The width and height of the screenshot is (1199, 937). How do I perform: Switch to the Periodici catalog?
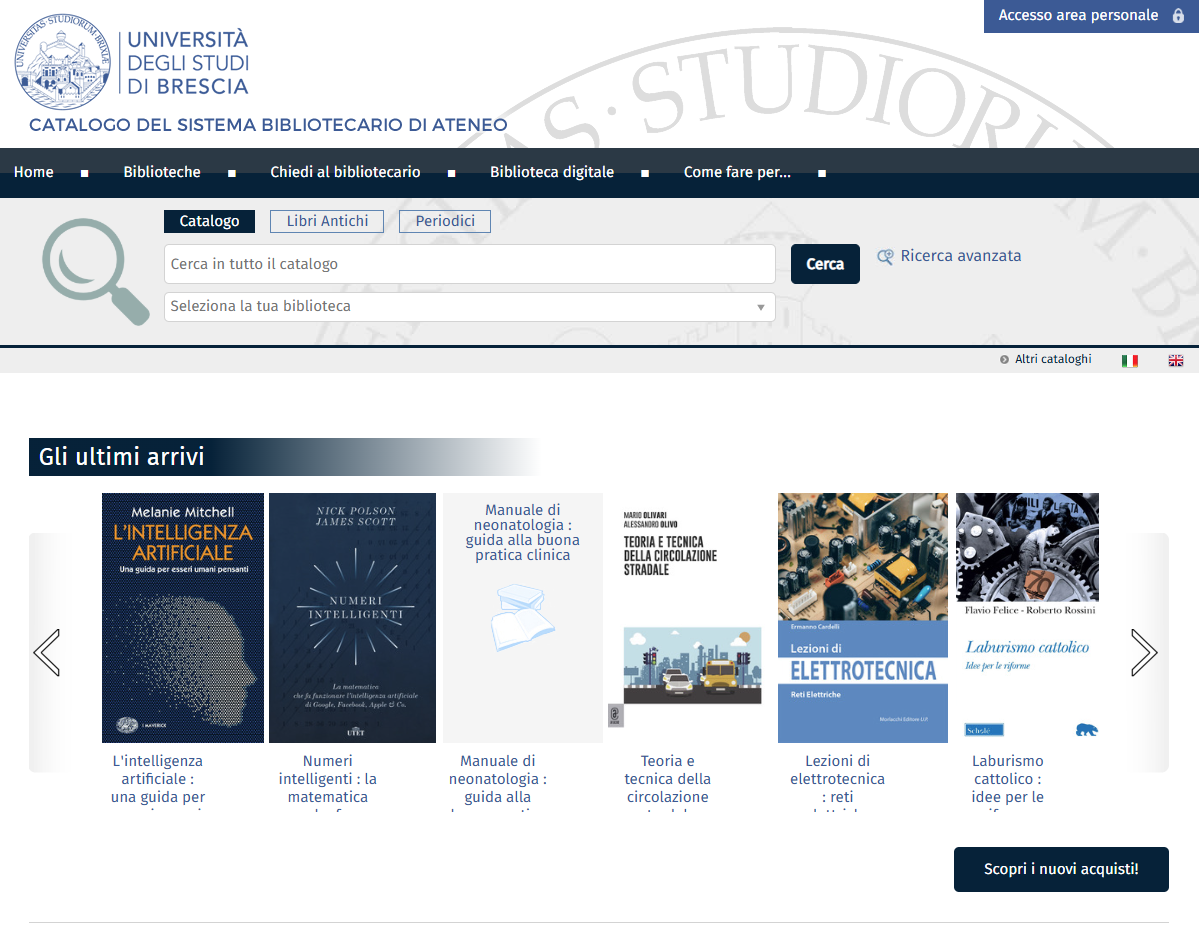point(444,221)
